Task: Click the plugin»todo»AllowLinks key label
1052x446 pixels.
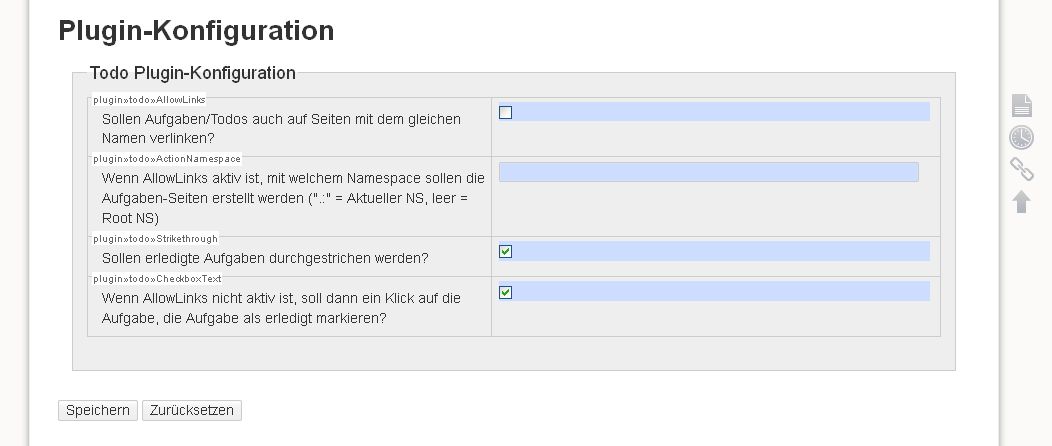Action: 149,100
